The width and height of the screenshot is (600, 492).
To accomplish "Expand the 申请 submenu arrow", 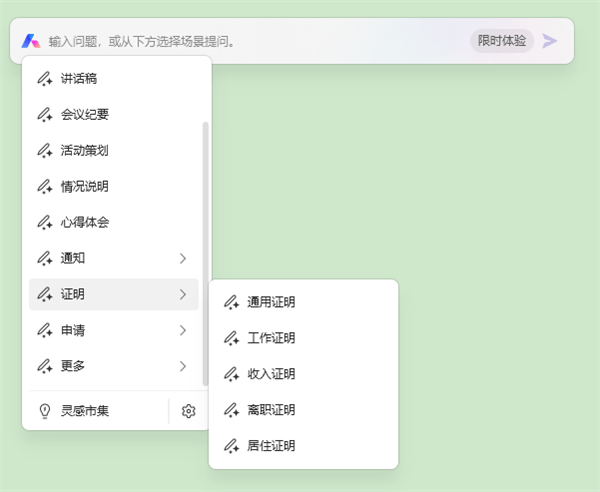I will (x=182, y=330).
